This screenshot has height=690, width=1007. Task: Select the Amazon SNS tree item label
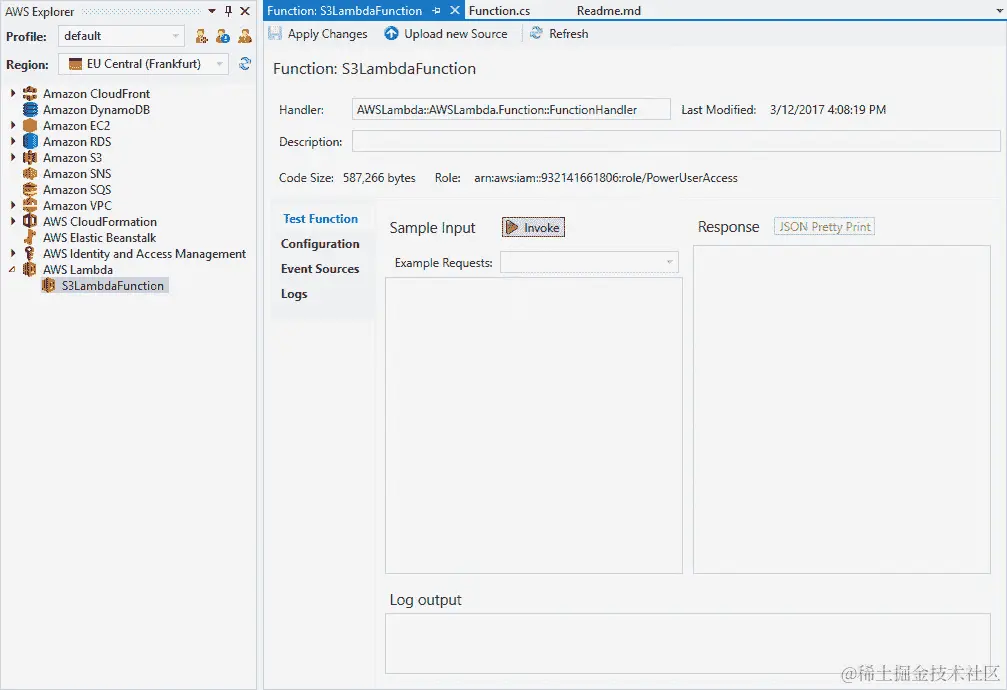click(77, 173)
